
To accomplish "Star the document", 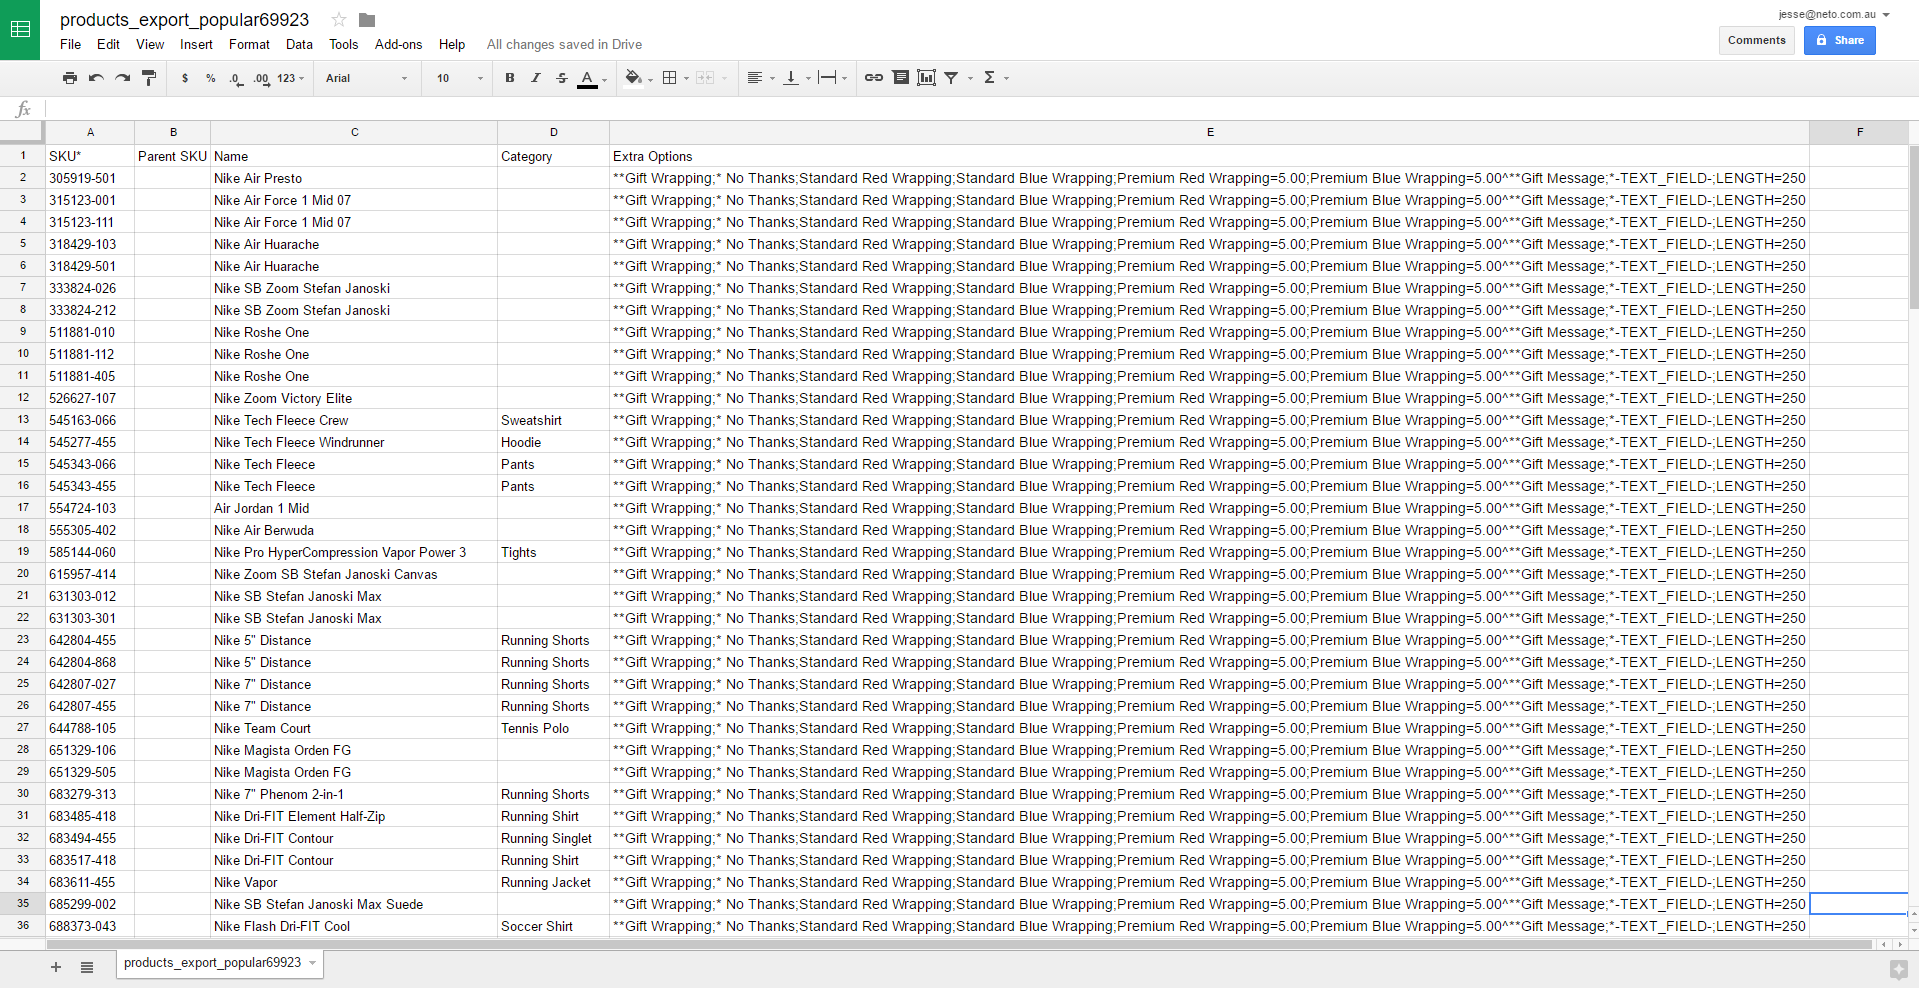I will (339, 20).
